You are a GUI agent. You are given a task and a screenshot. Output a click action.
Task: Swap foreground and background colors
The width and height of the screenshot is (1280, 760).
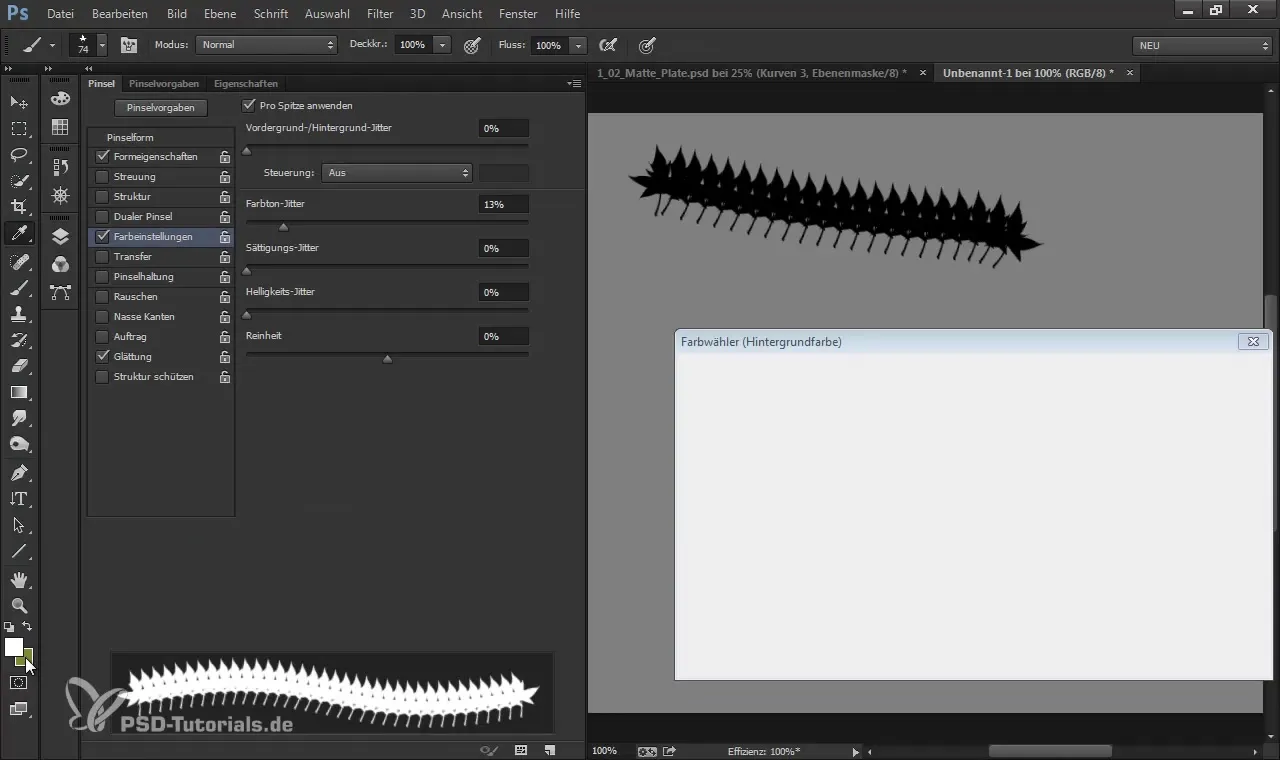pyautogui.click(x=28, y=627)
